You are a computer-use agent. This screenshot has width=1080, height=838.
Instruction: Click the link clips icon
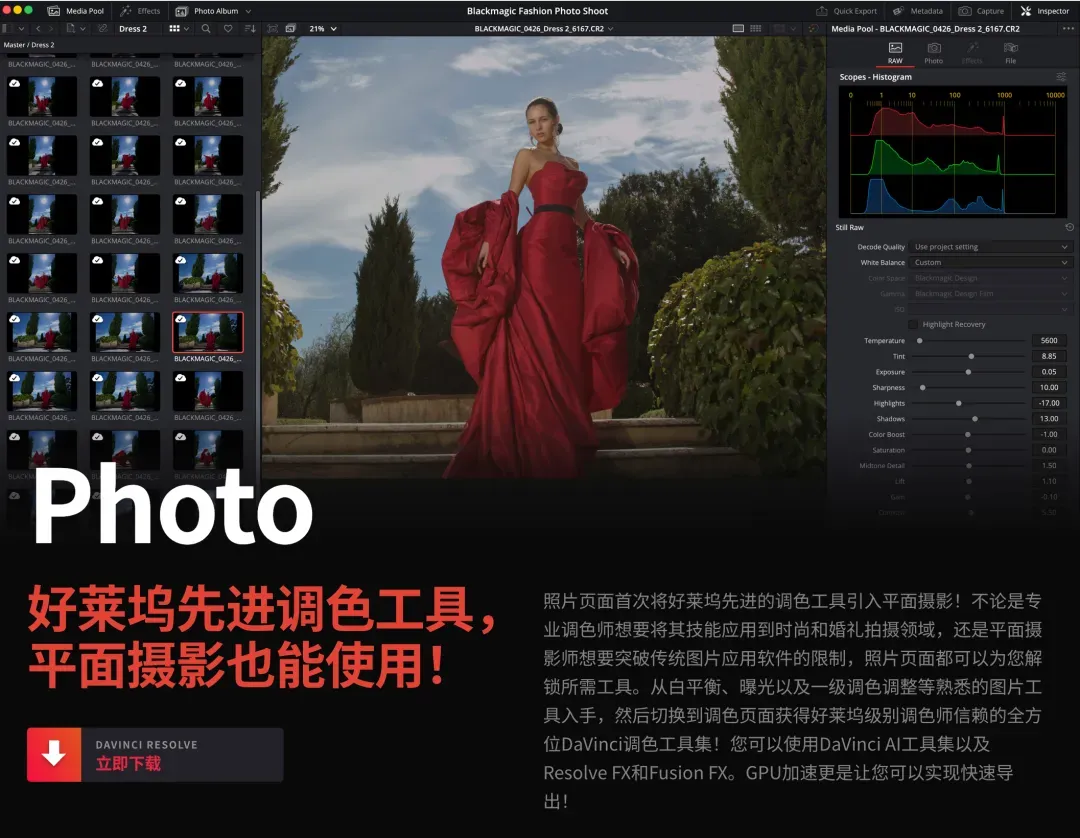[103, 29]
